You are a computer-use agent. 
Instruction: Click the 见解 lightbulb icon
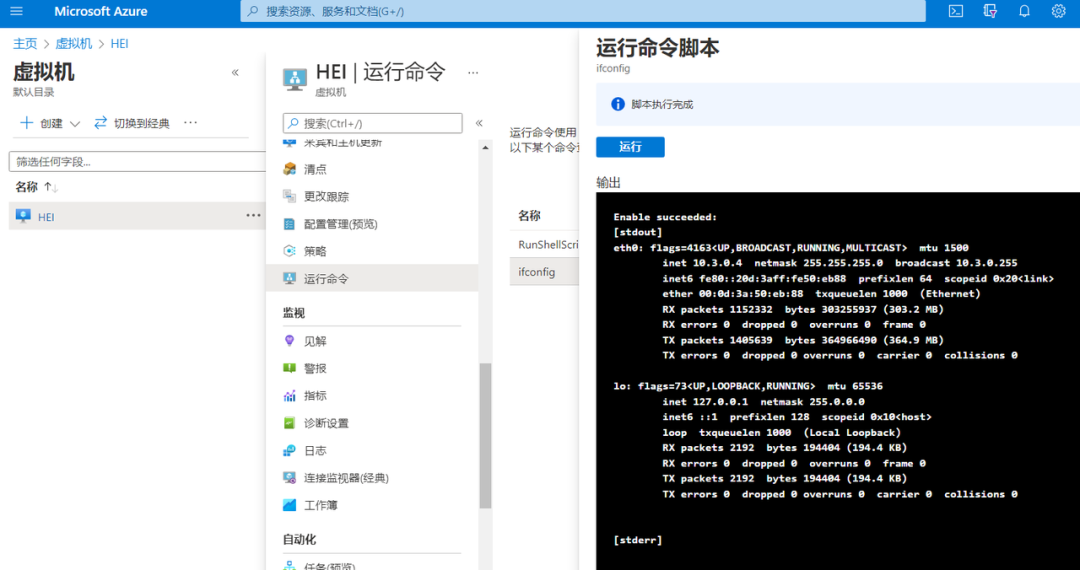[x=290, y=341]
